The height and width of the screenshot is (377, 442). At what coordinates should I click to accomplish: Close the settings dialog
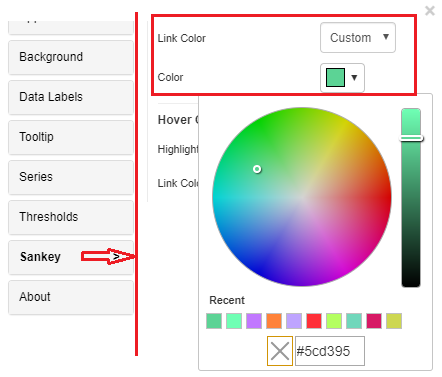pyautogui.click(x=430, y=11)
